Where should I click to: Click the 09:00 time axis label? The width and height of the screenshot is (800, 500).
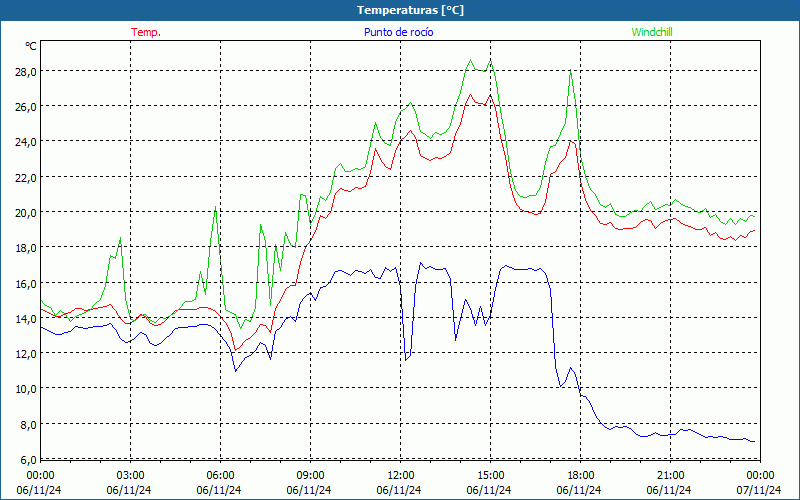310,475
